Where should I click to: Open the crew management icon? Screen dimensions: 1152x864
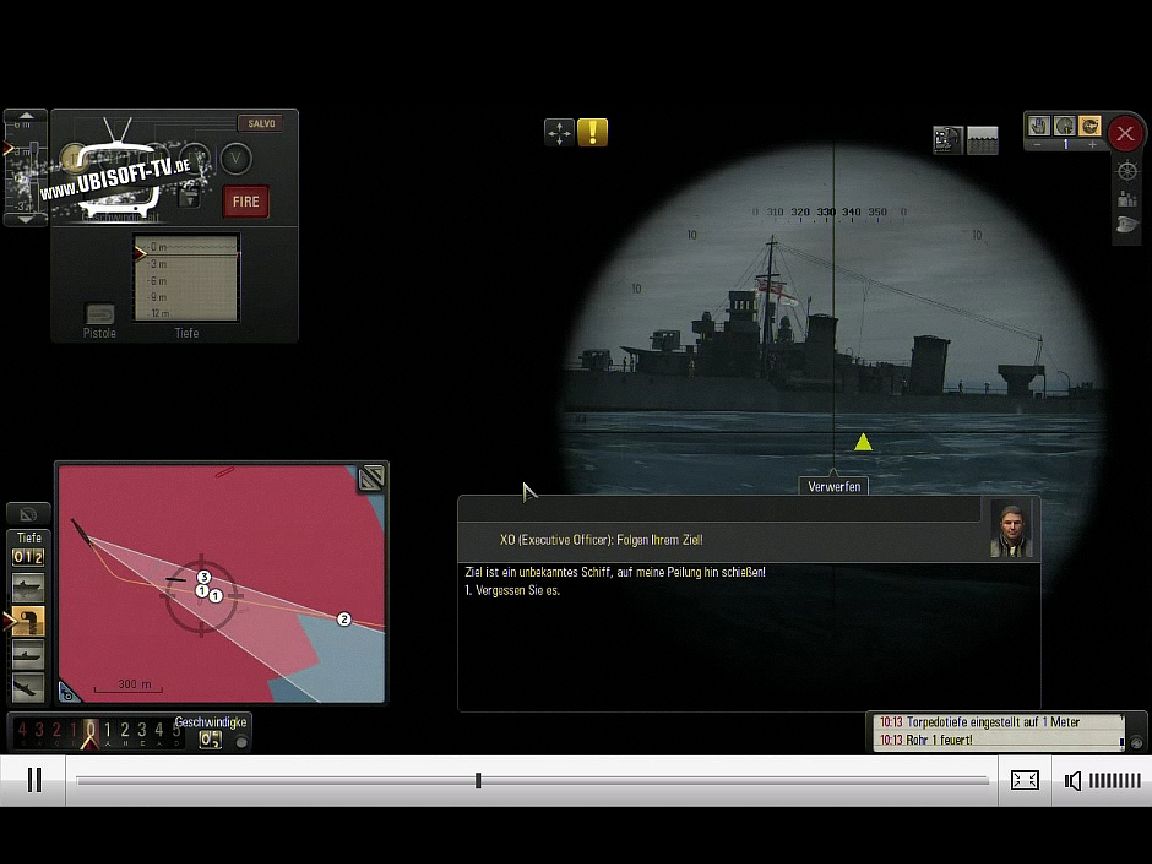1127,198
